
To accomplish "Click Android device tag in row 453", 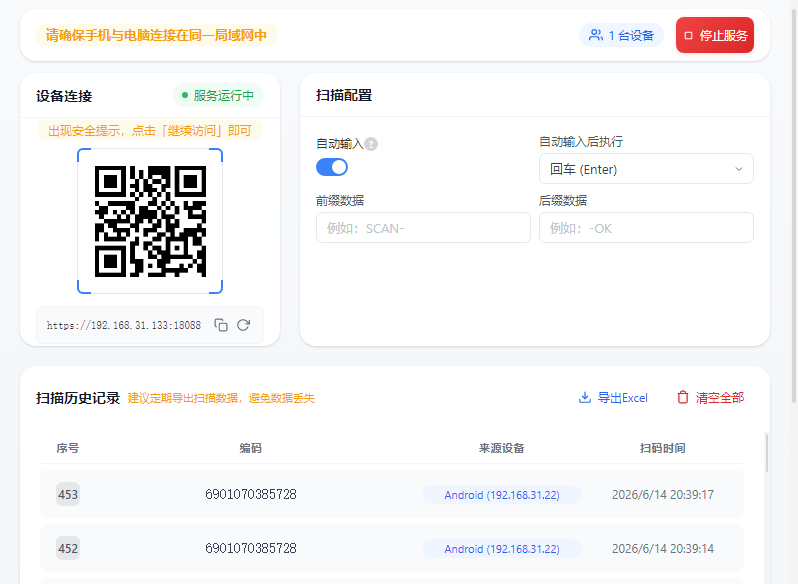I will coord(502,495).
